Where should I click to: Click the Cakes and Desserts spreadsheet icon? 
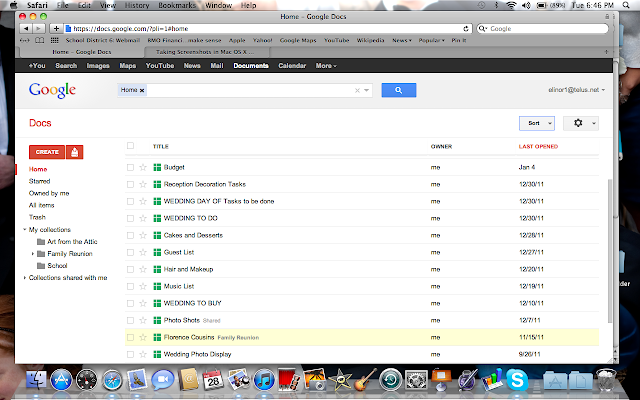tap(157, 235)
